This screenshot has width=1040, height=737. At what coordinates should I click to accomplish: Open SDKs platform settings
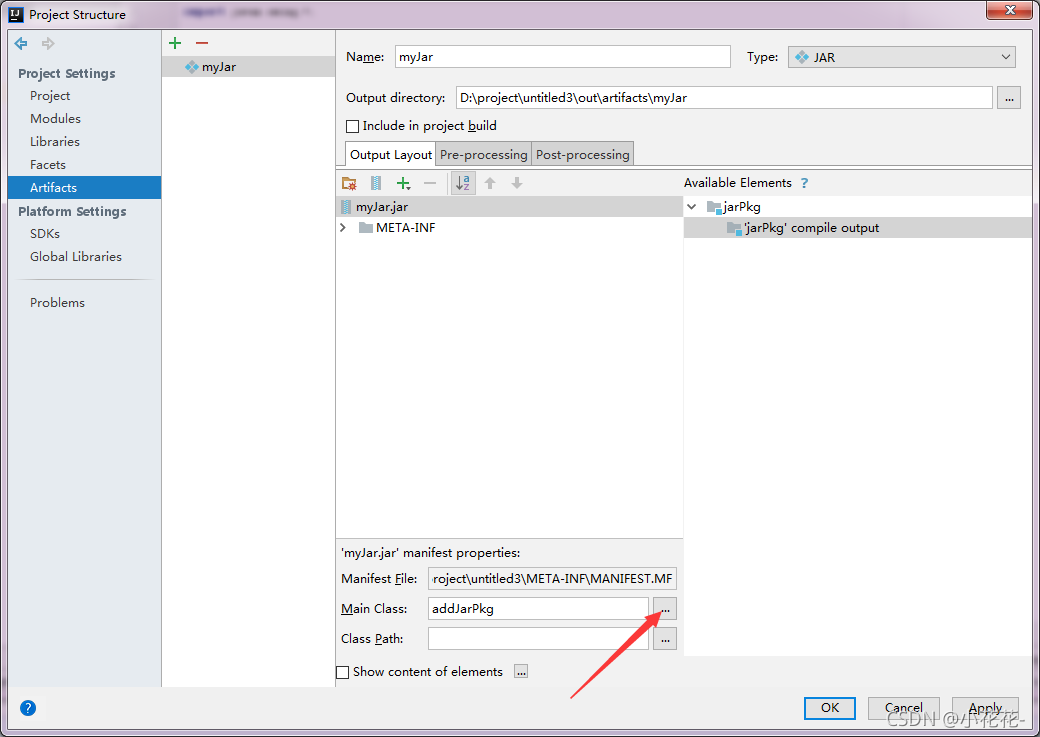pyautogui.click(x=44, y=234)
